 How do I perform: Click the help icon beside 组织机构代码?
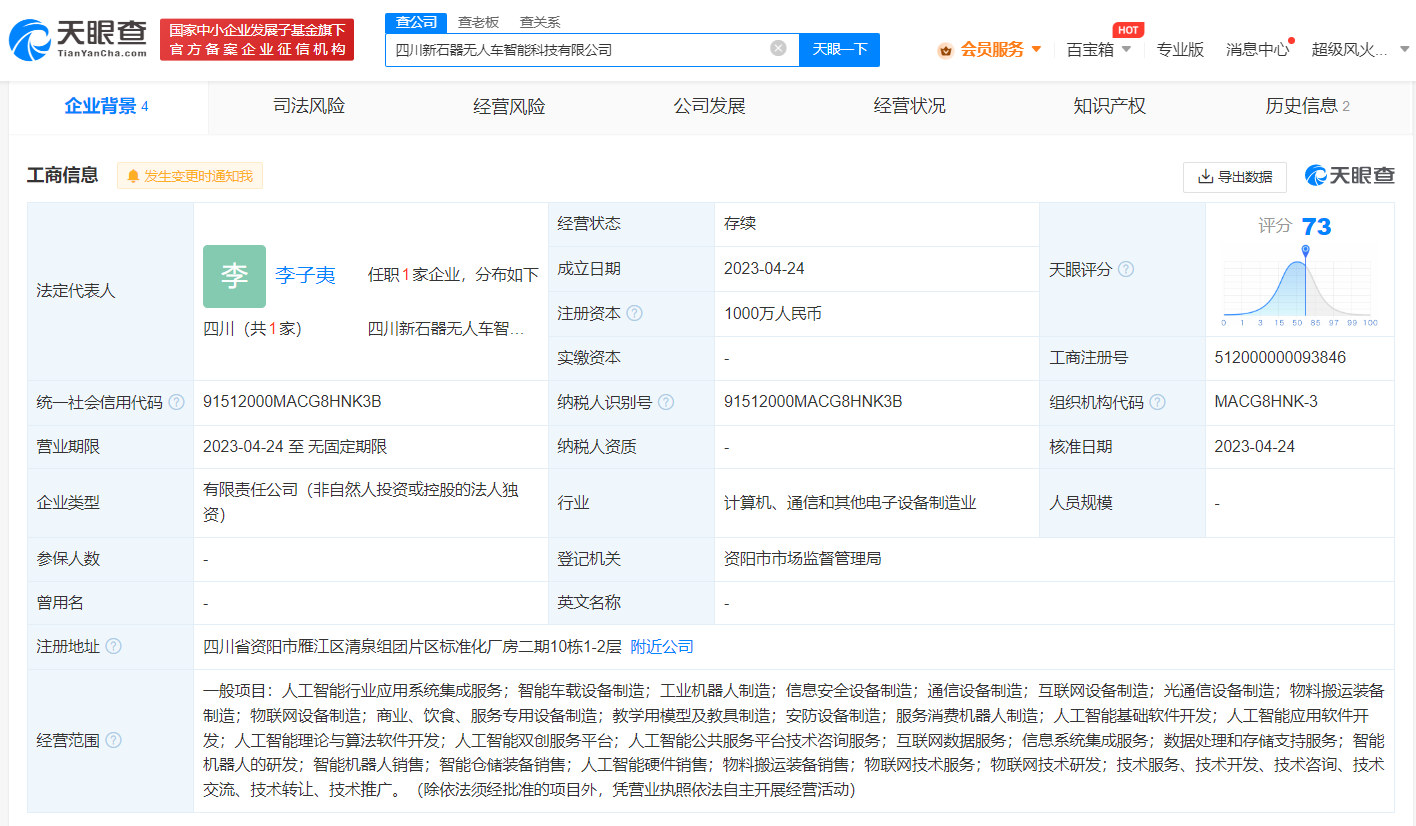pyautogui.click(x=1157, y=402)
